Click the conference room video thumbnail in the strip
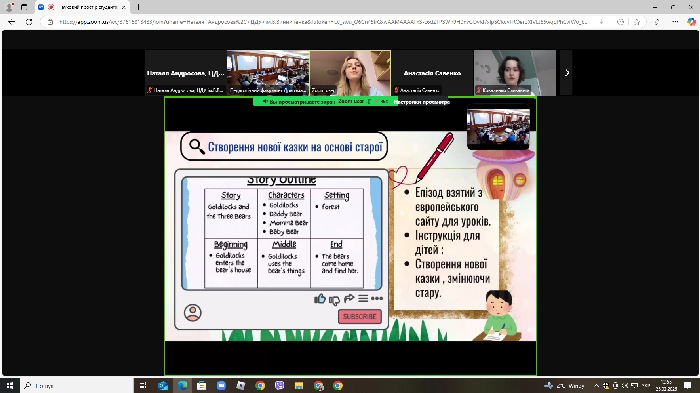The width and height of the screenshot is (700, 393). point(268,73)
